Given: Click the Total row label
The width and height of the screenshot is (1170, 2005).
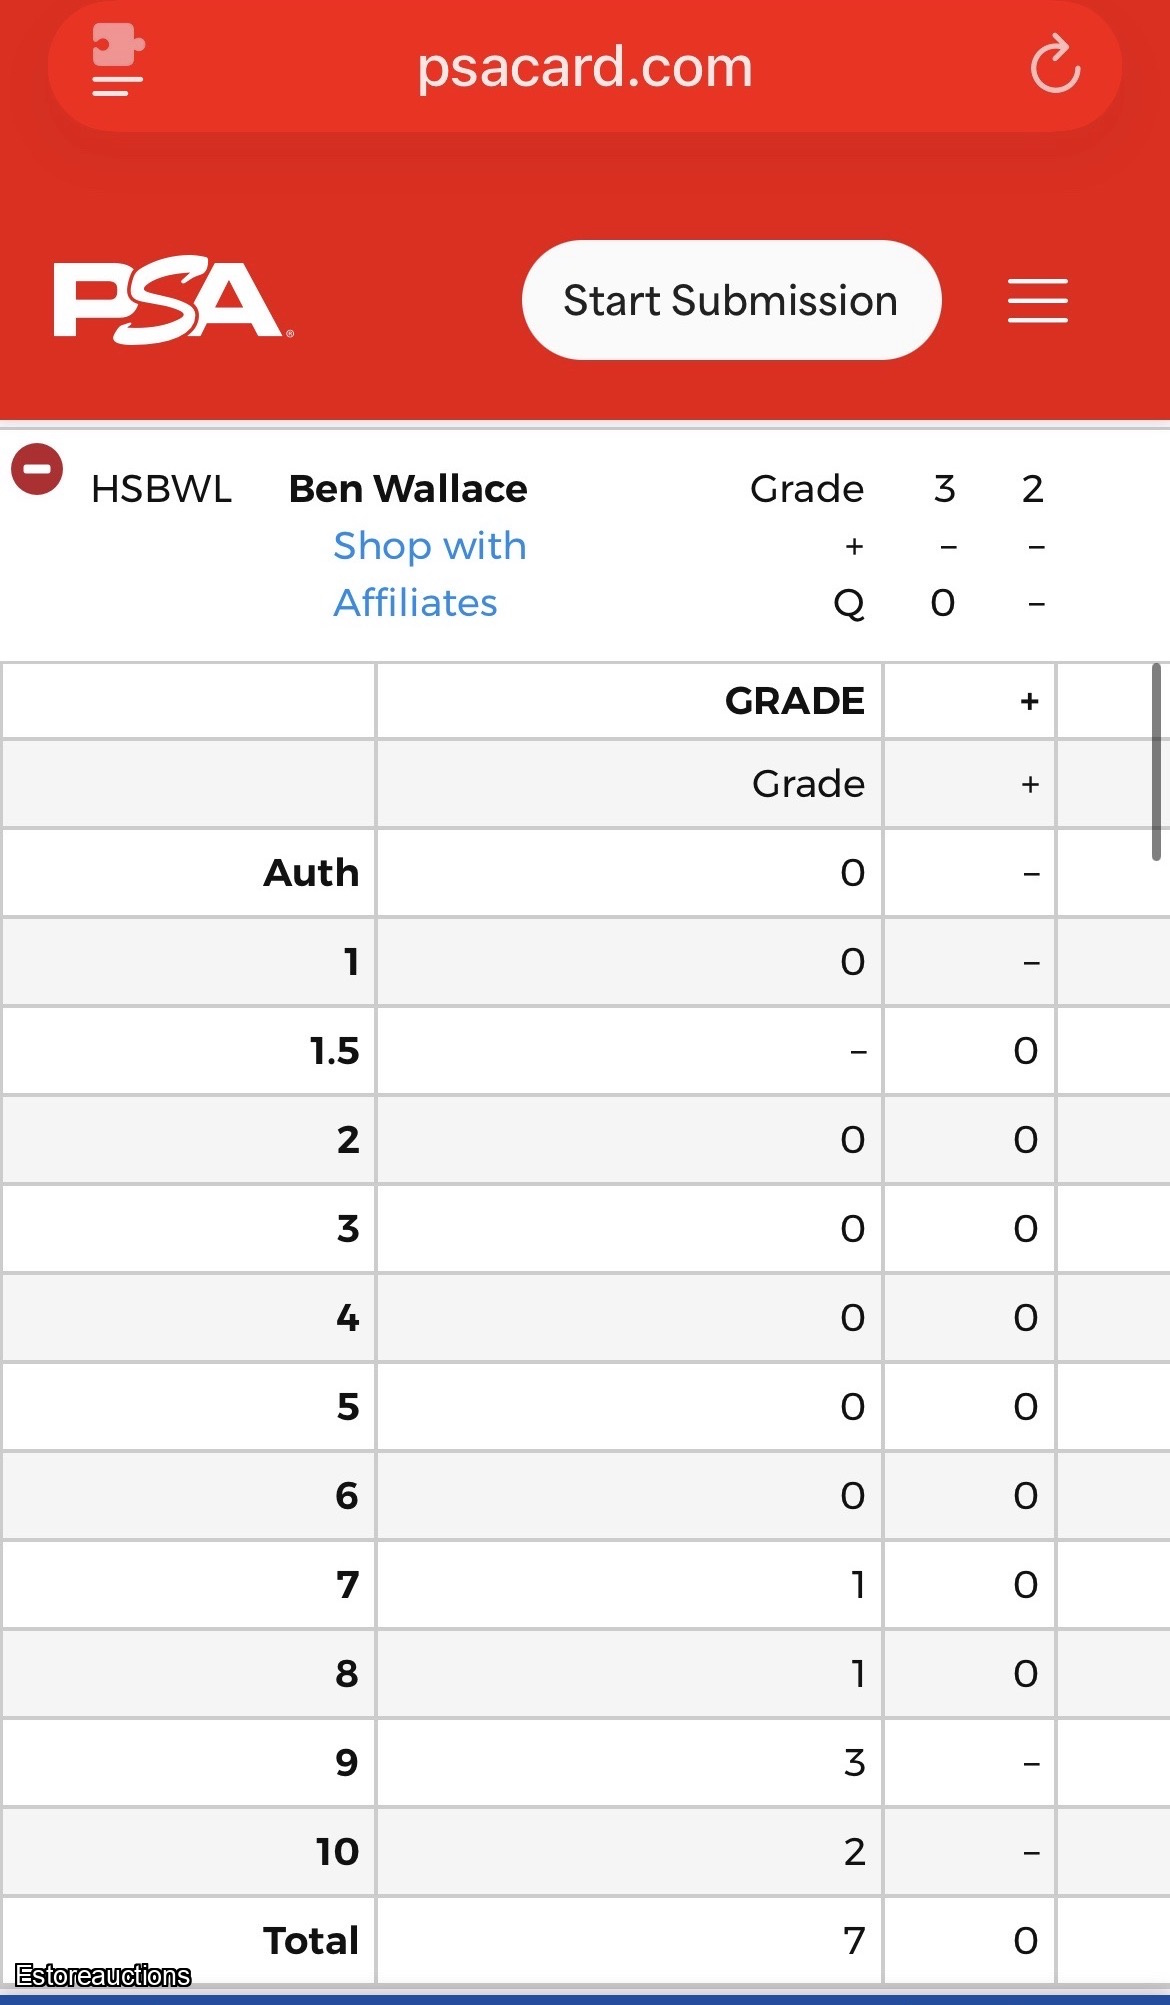Looking at the screenshot, I should (x=311, y=1941).
